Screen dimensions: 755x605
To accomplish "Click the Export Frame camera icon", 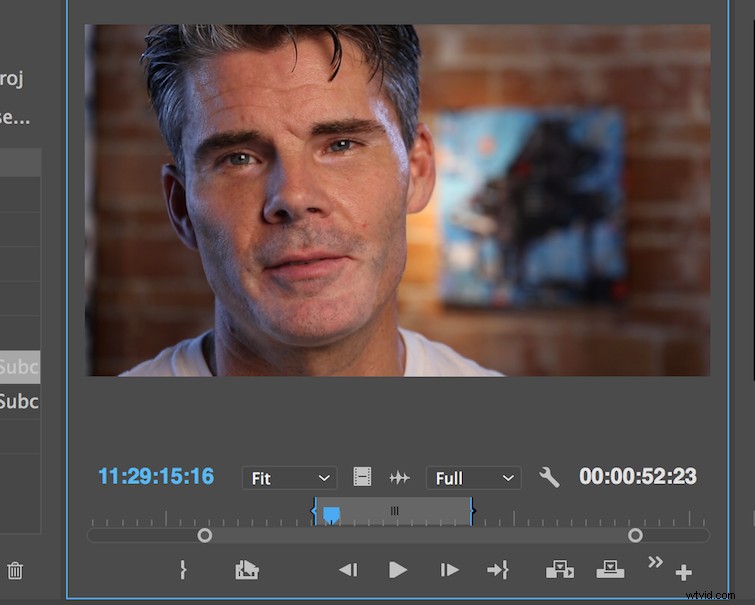I will click(x=247, y=570).
